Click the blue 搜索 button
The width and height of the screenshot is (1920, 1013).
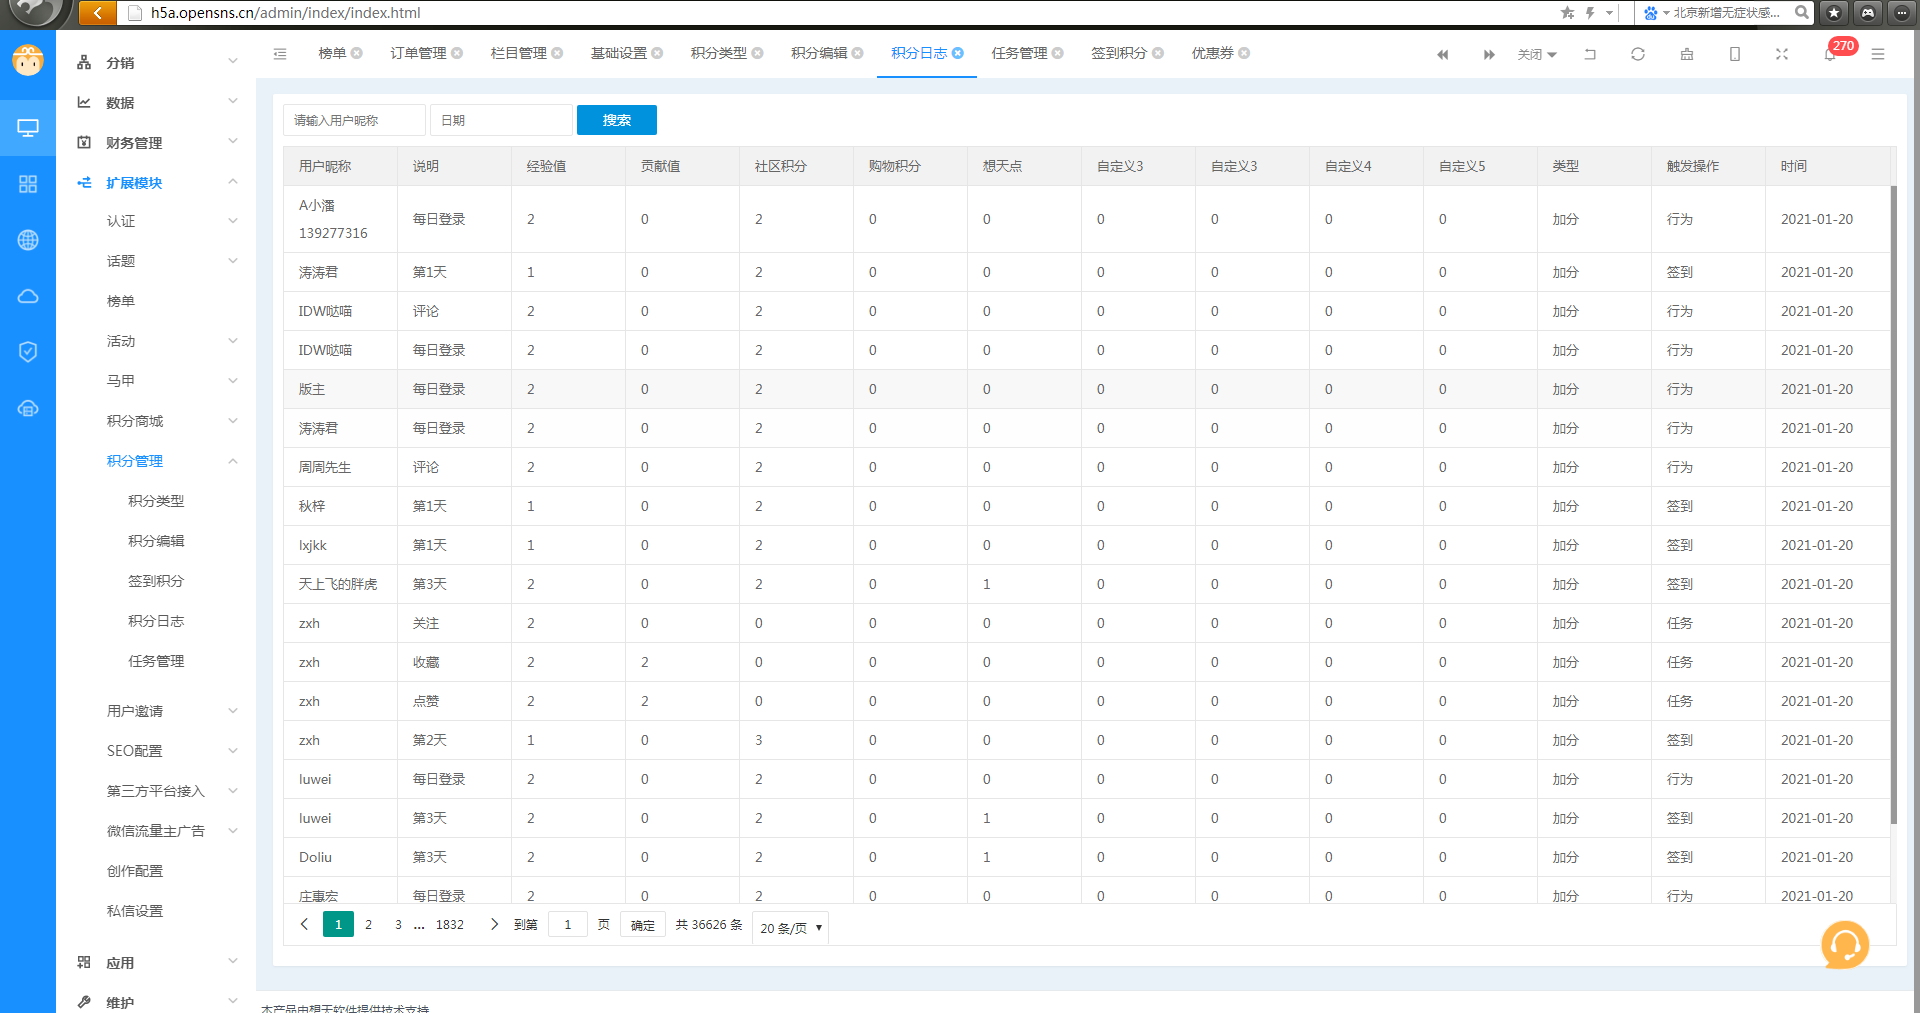[x=617, y=120]
